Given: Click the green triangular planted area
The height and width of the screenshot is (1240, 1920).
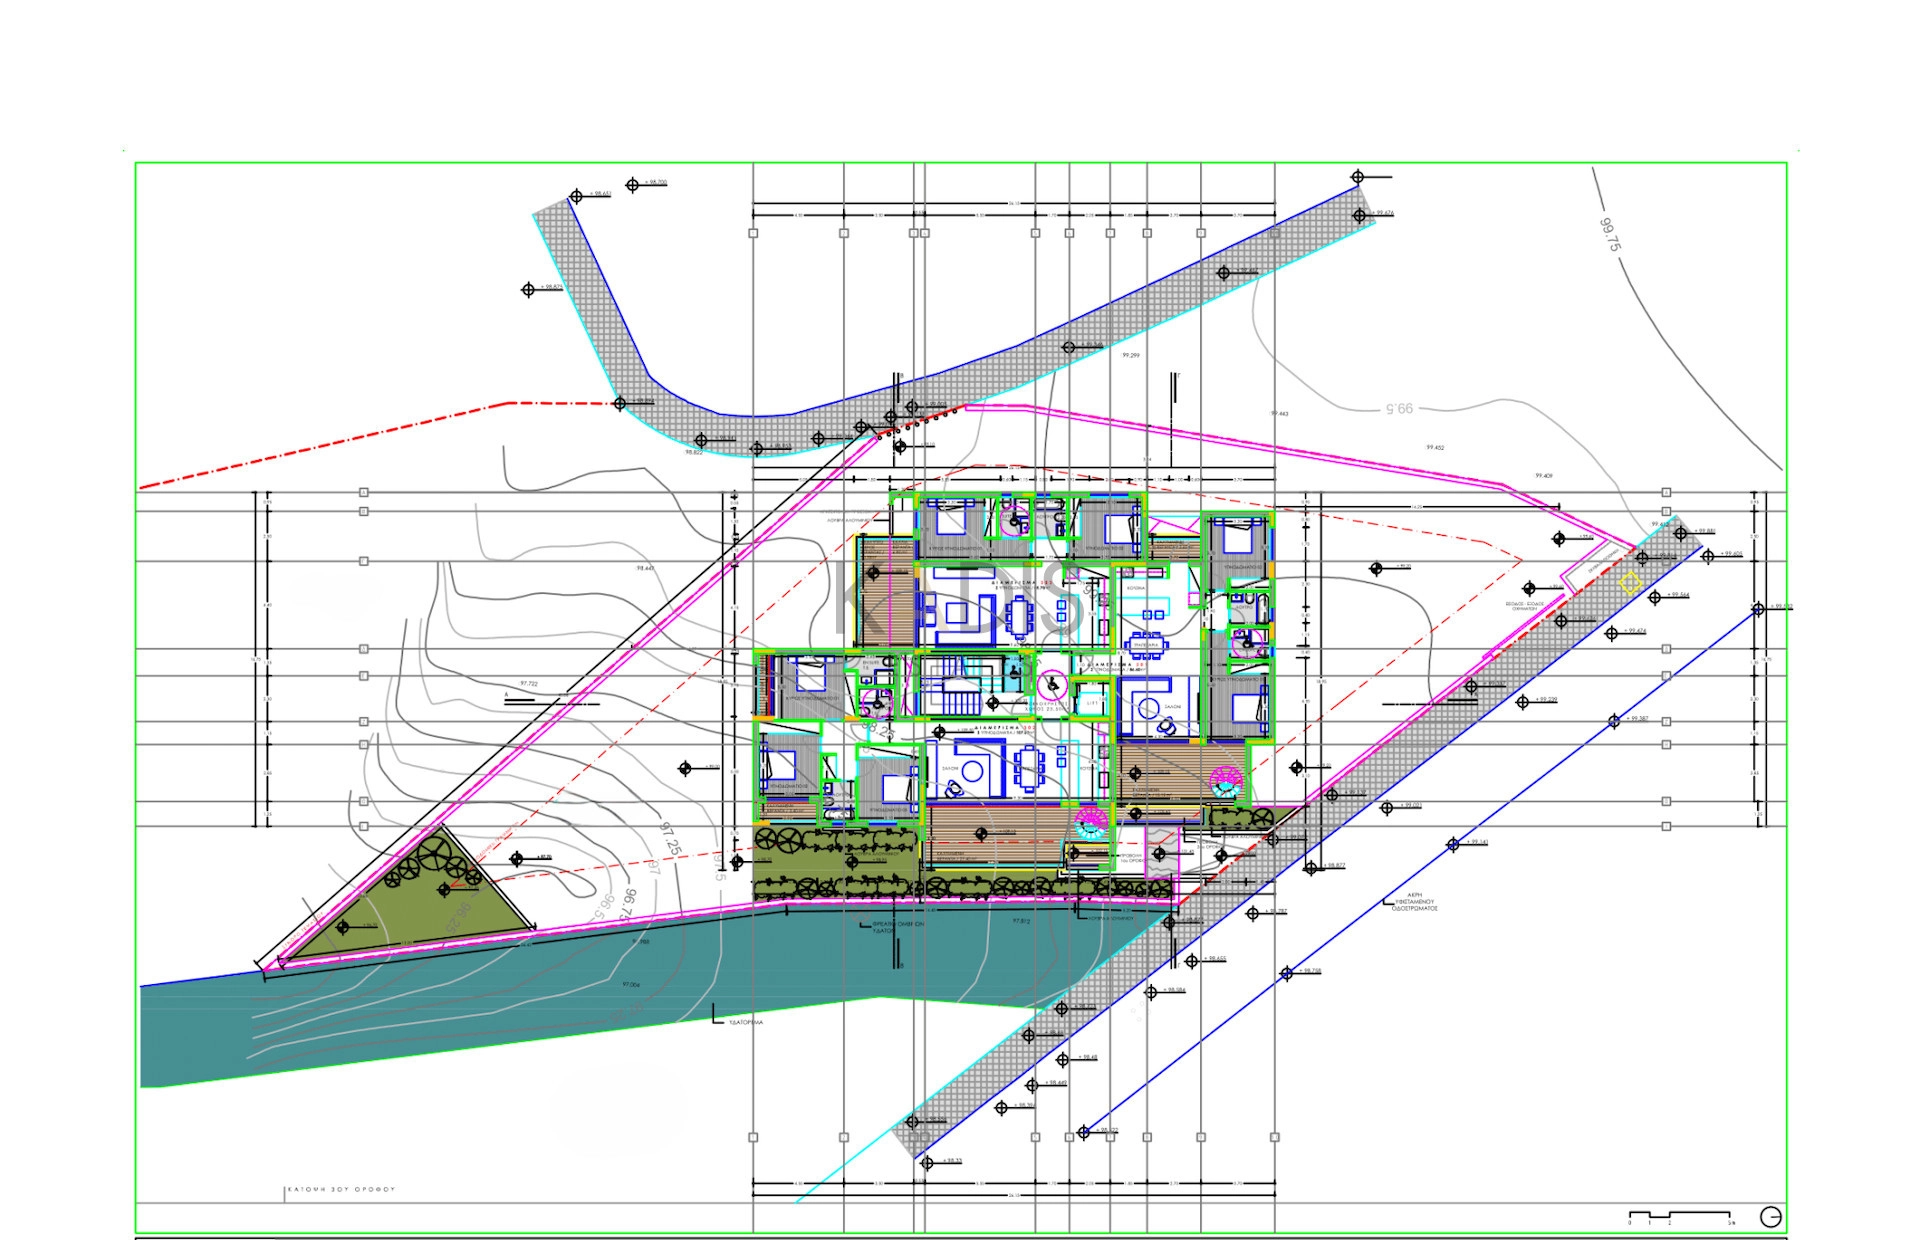Looking at the screenshot, I should pyautogui.click(x=420, y=905).
